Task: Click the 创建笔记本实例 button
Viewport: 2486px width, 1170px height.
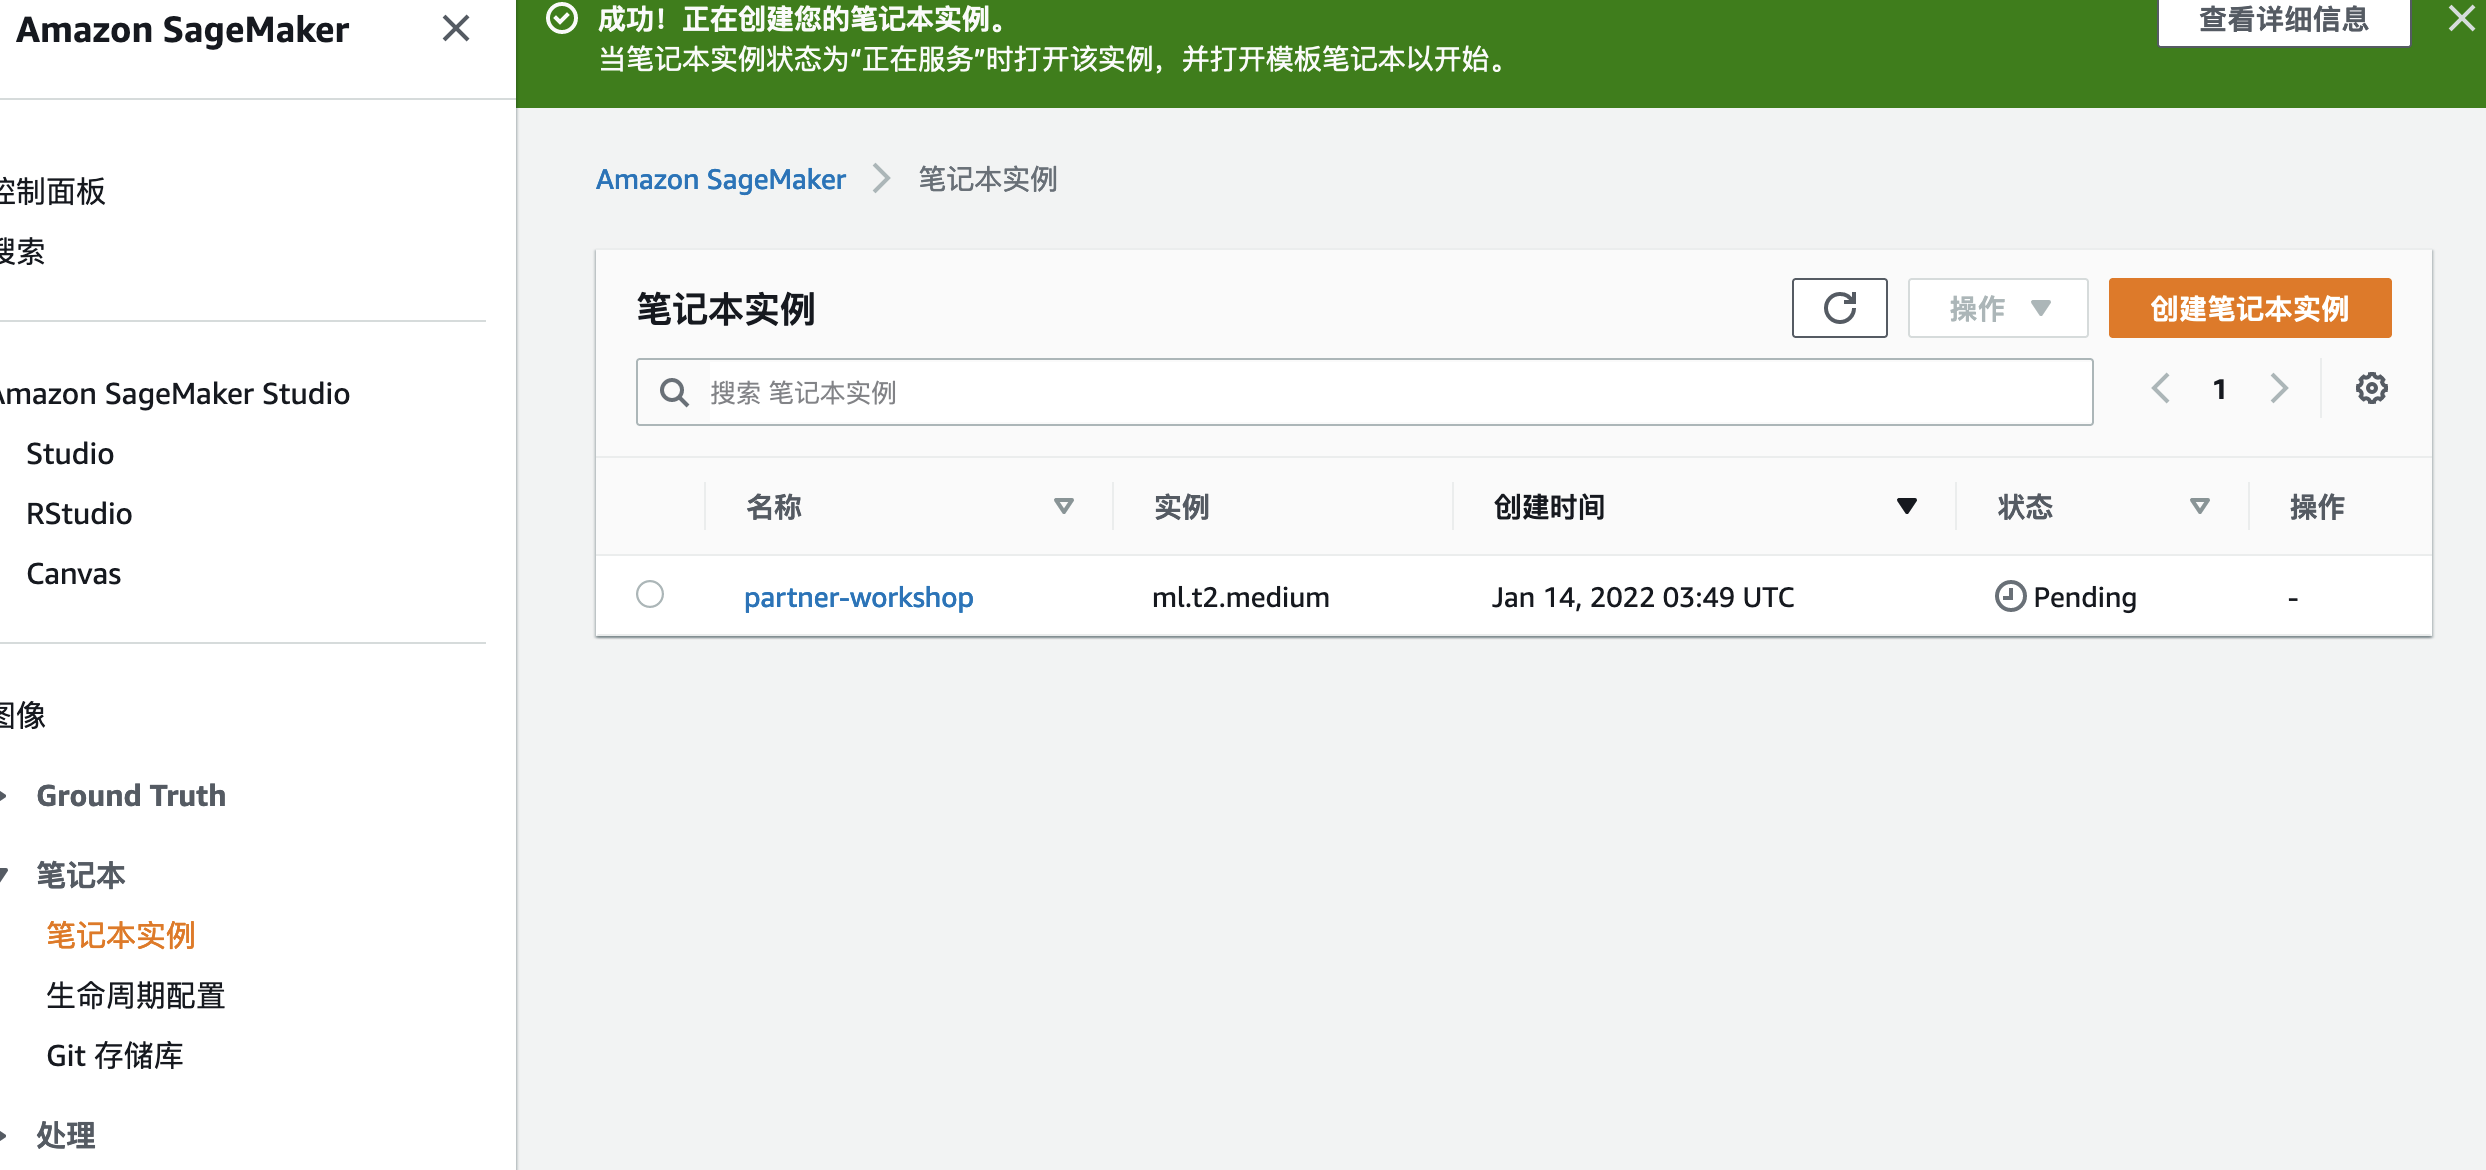Action: point(2249,307)
